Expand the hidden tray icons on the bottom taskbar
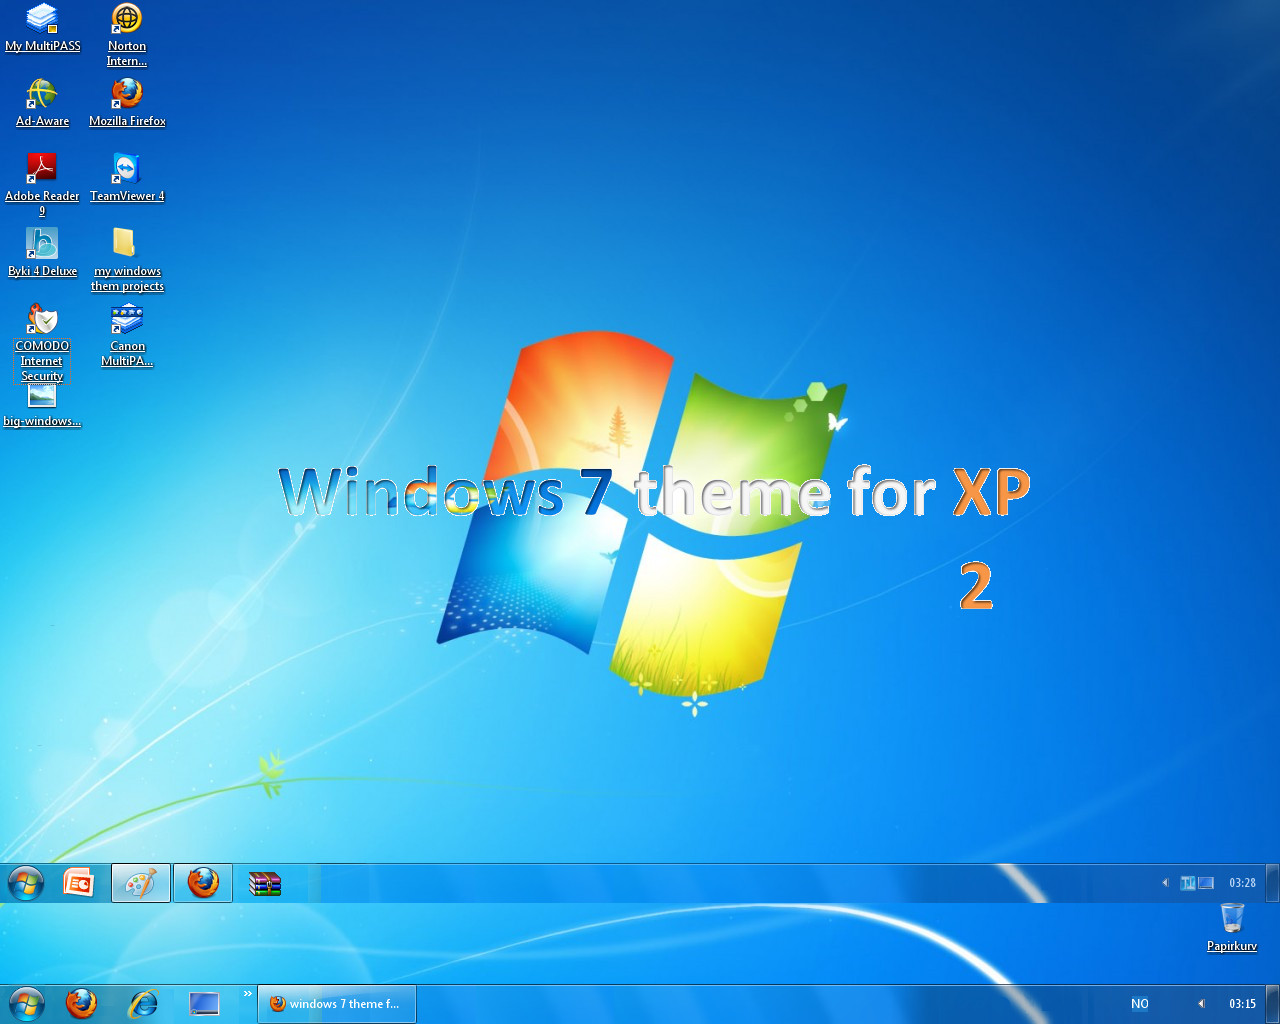 (1201, 1003)
